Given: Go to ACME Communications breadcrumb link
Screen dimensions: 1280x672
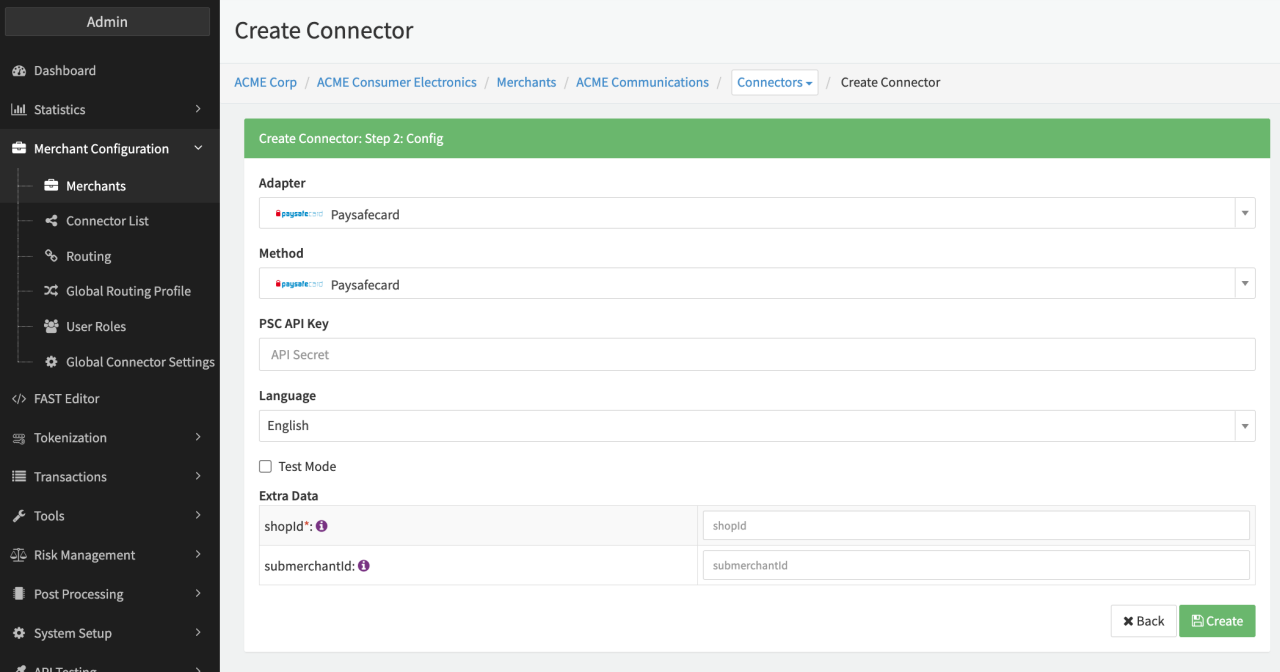Looking at the screenshot, I should click(642, 83).
